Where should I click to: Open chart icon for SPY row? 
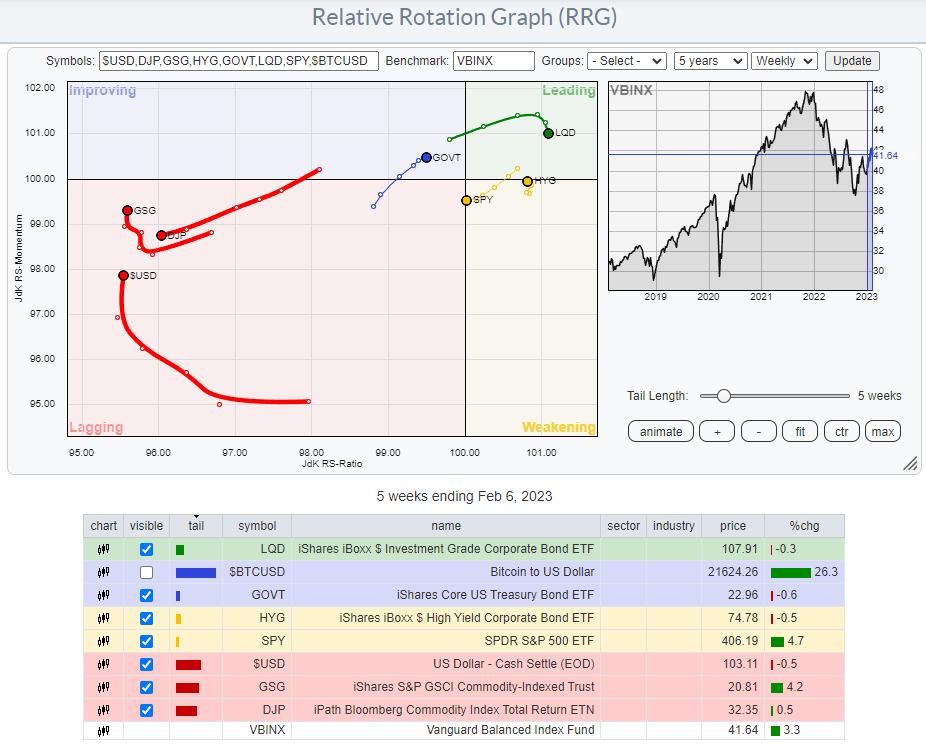[x=103, y=640]
